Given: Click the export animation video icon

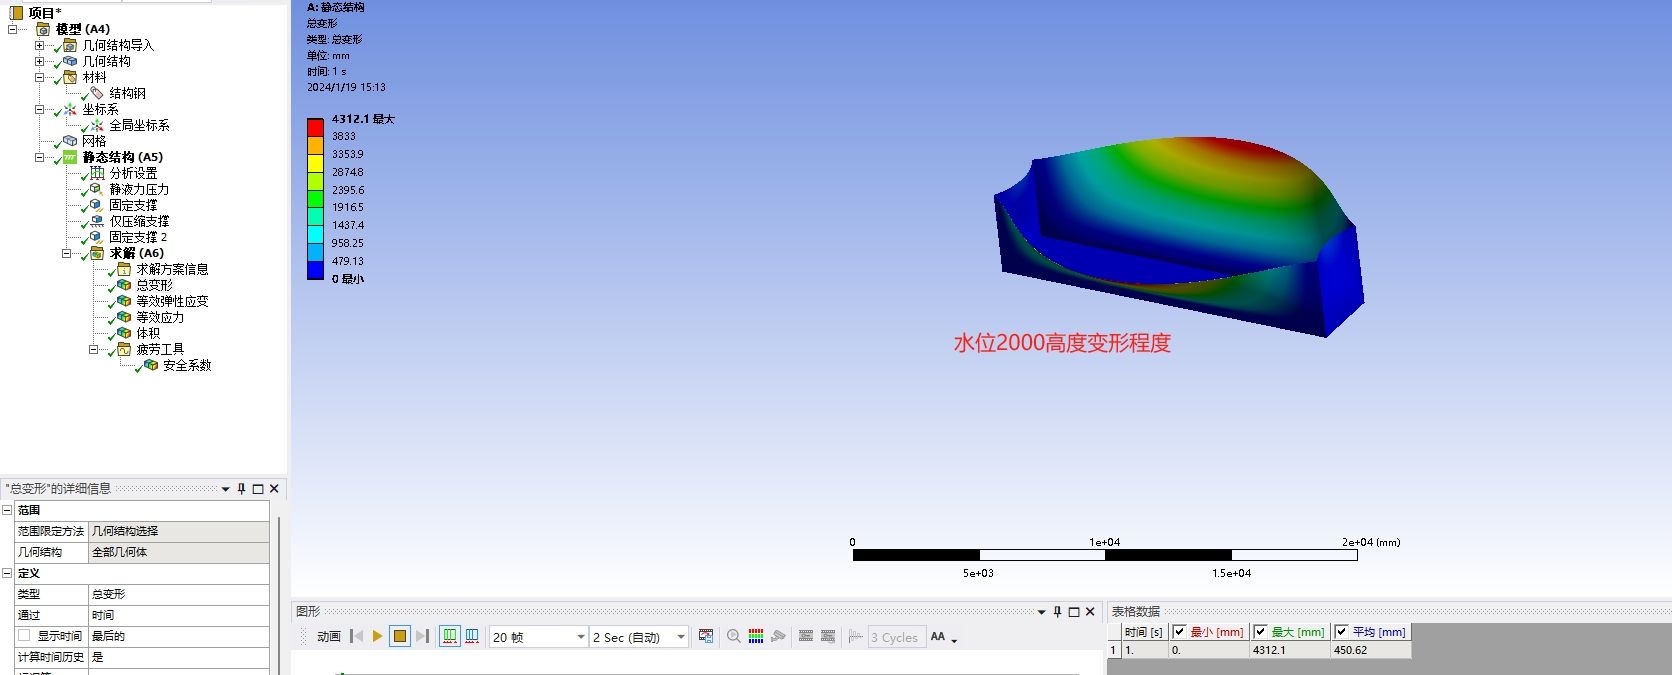Looking at the screenshot, I should point(706,636).
